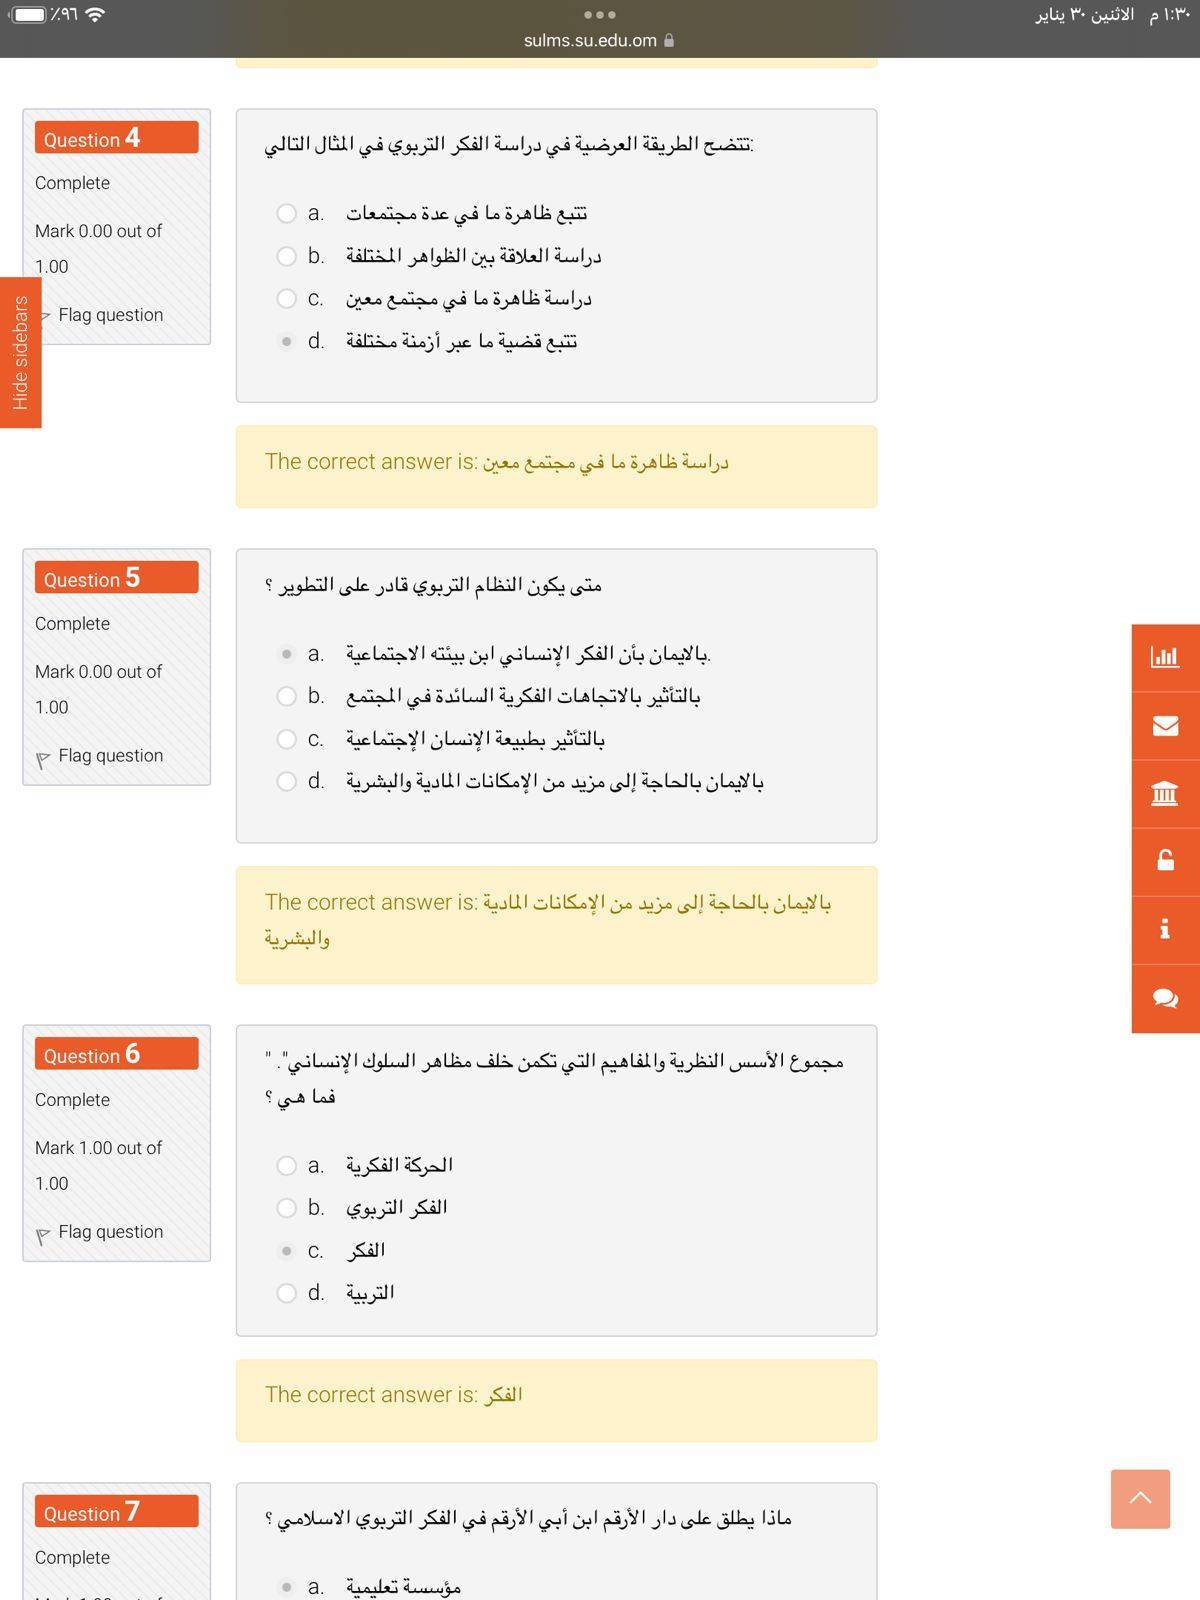Select option a radio button in Question 7

[287, 1586]
